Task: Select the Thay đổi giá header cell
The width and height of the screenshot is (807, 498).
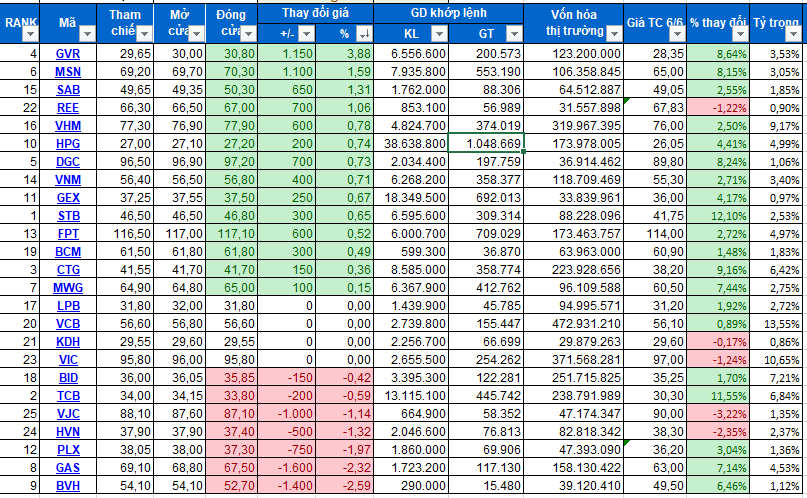Action: coord(315,13)
